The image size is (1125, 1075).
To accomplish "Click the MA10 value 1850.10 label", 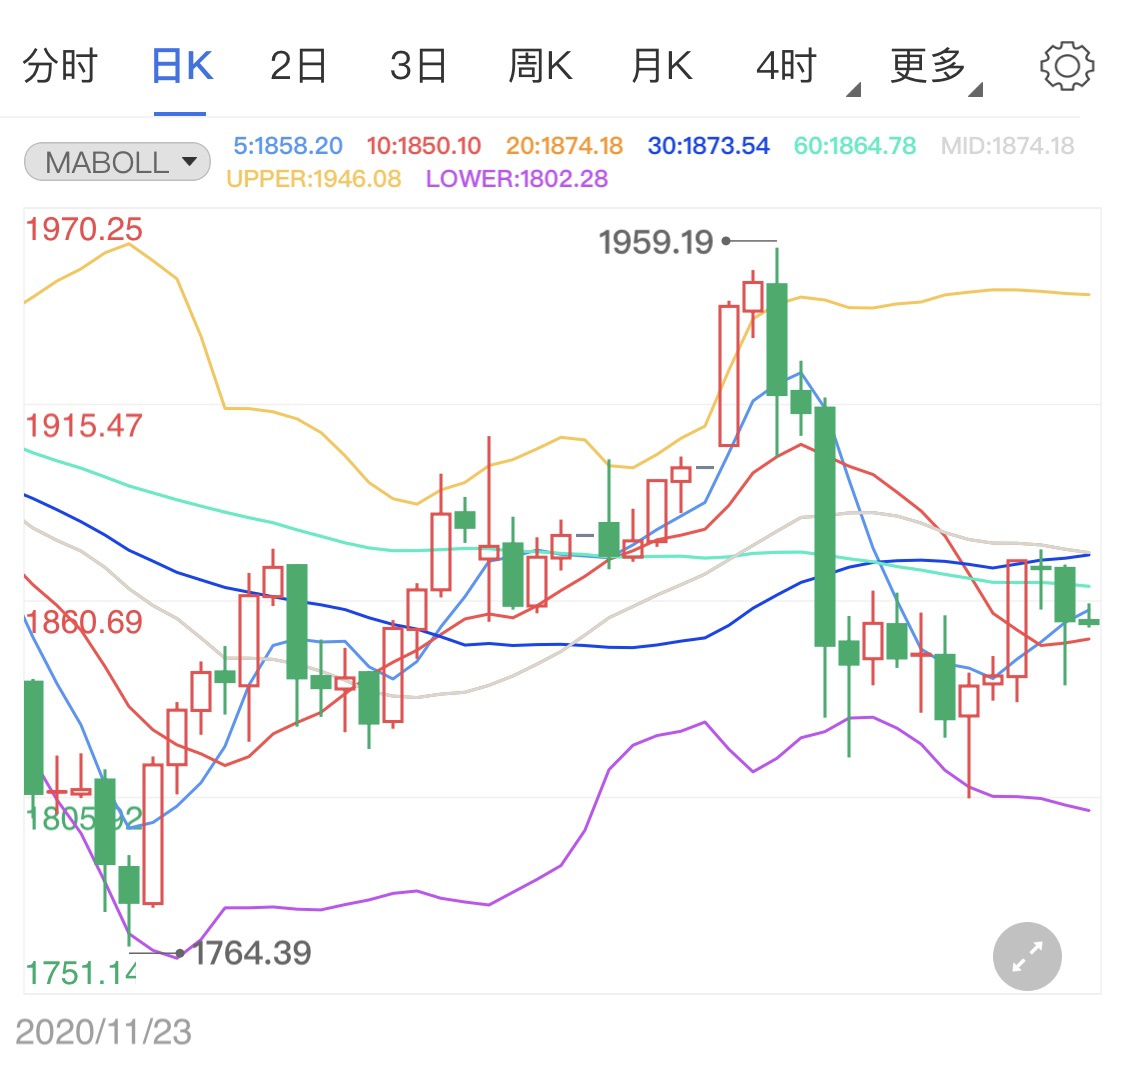I will click(423, 146).
